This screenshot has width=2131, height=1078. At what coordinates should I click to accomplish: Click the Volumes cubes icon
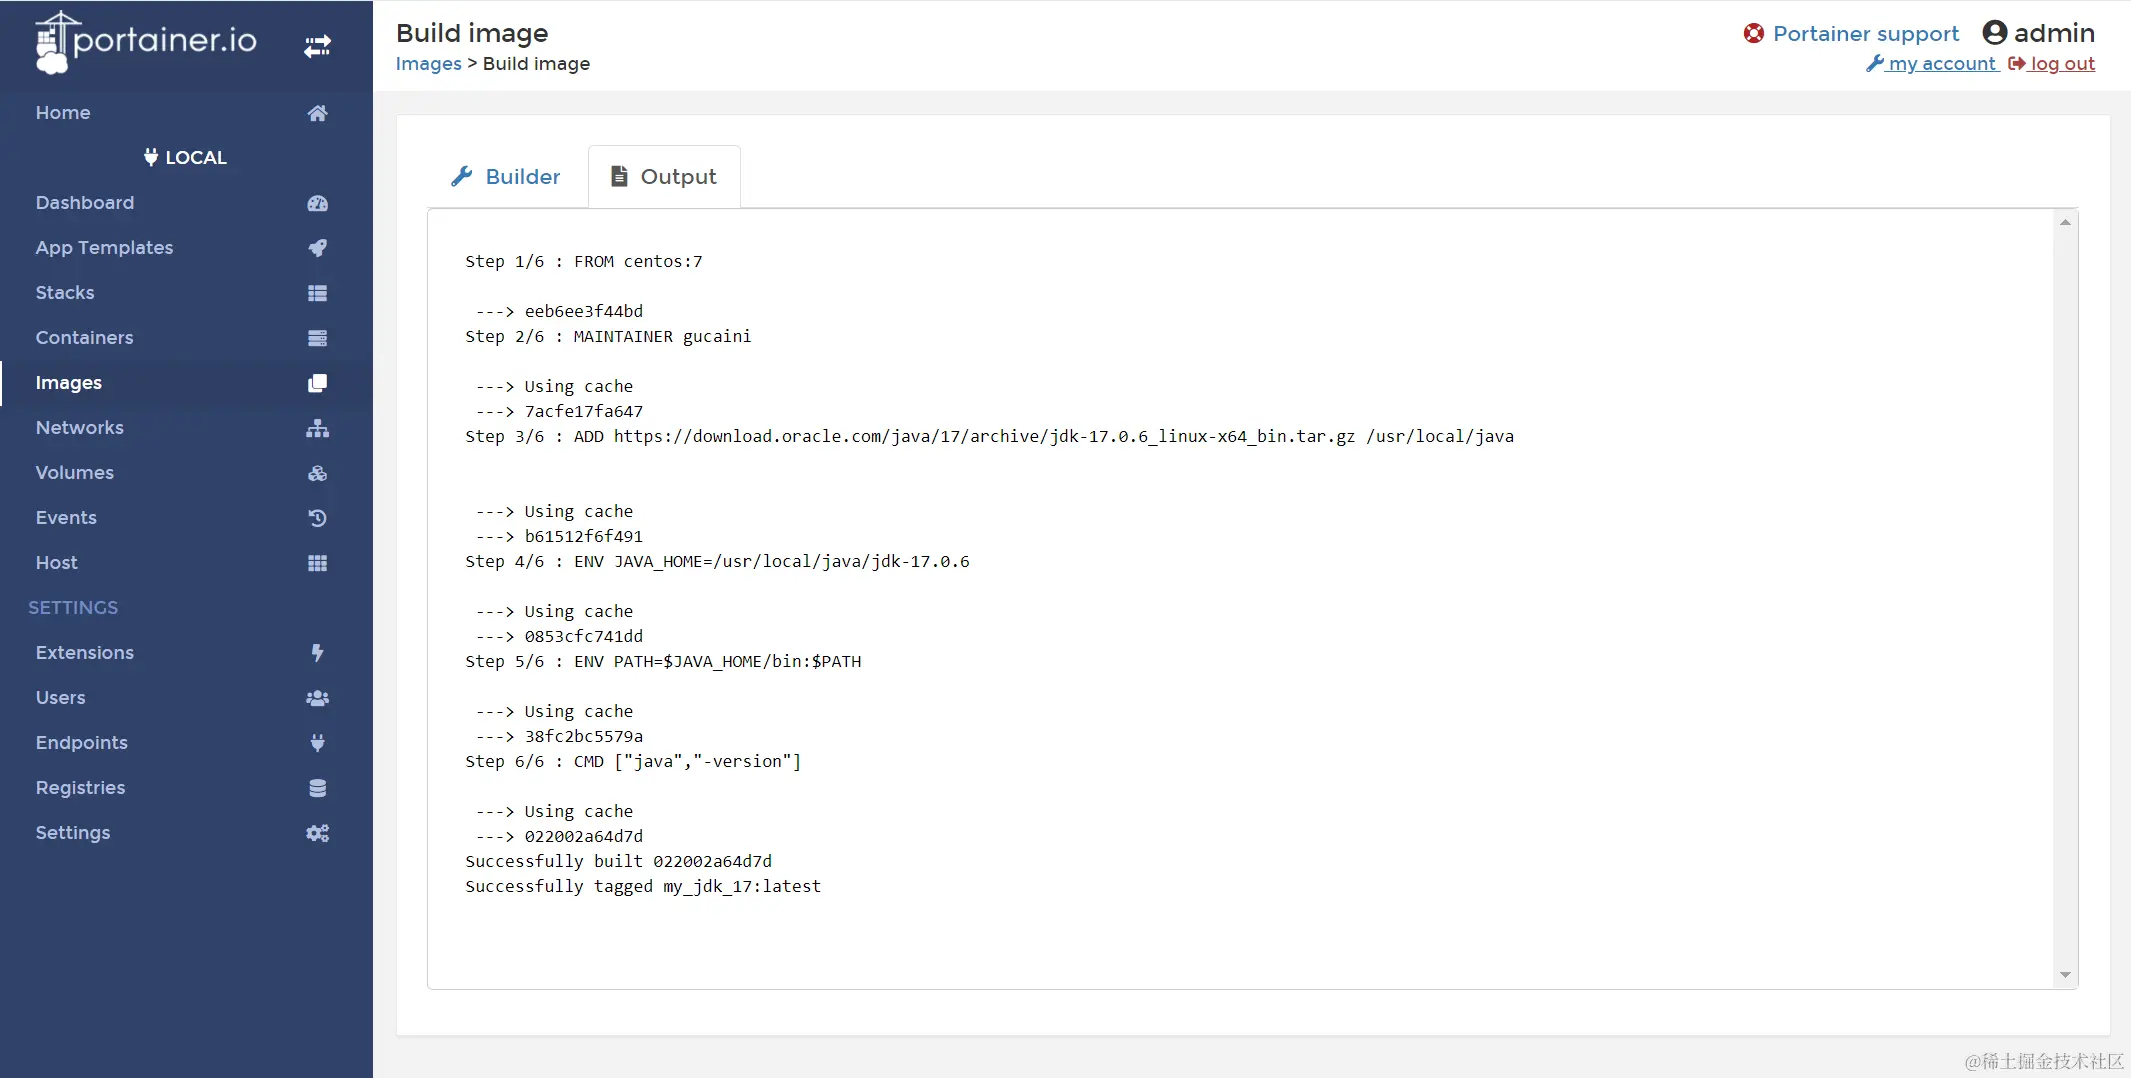point(317,473)
